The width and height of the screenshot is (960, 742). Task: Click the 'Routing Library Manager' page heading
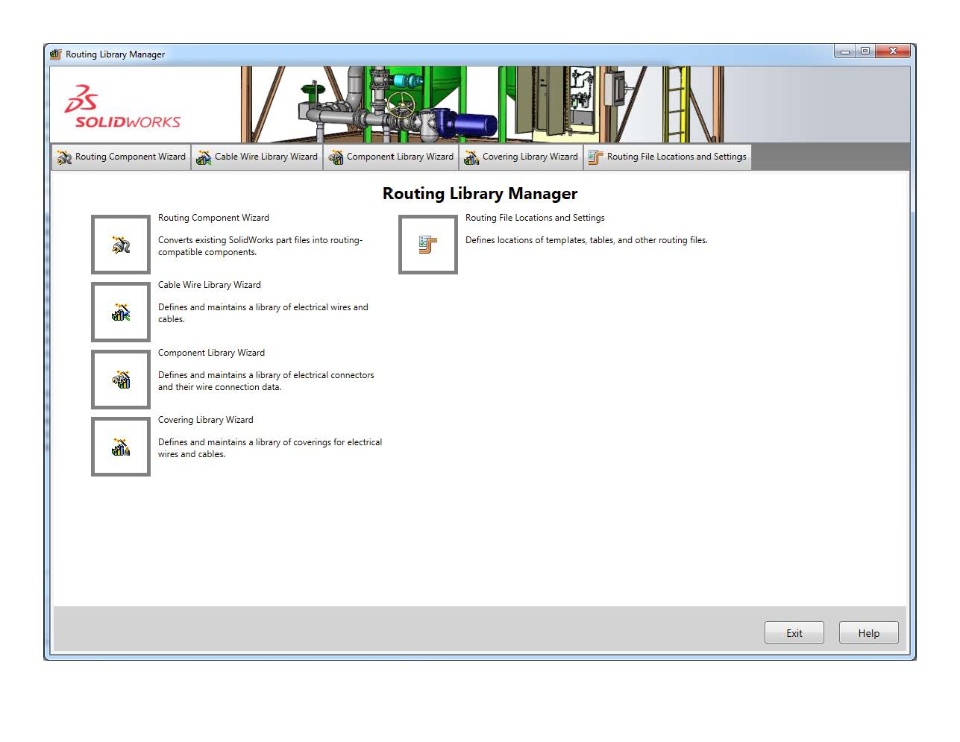pyautogui.click(x=480, y=193)
